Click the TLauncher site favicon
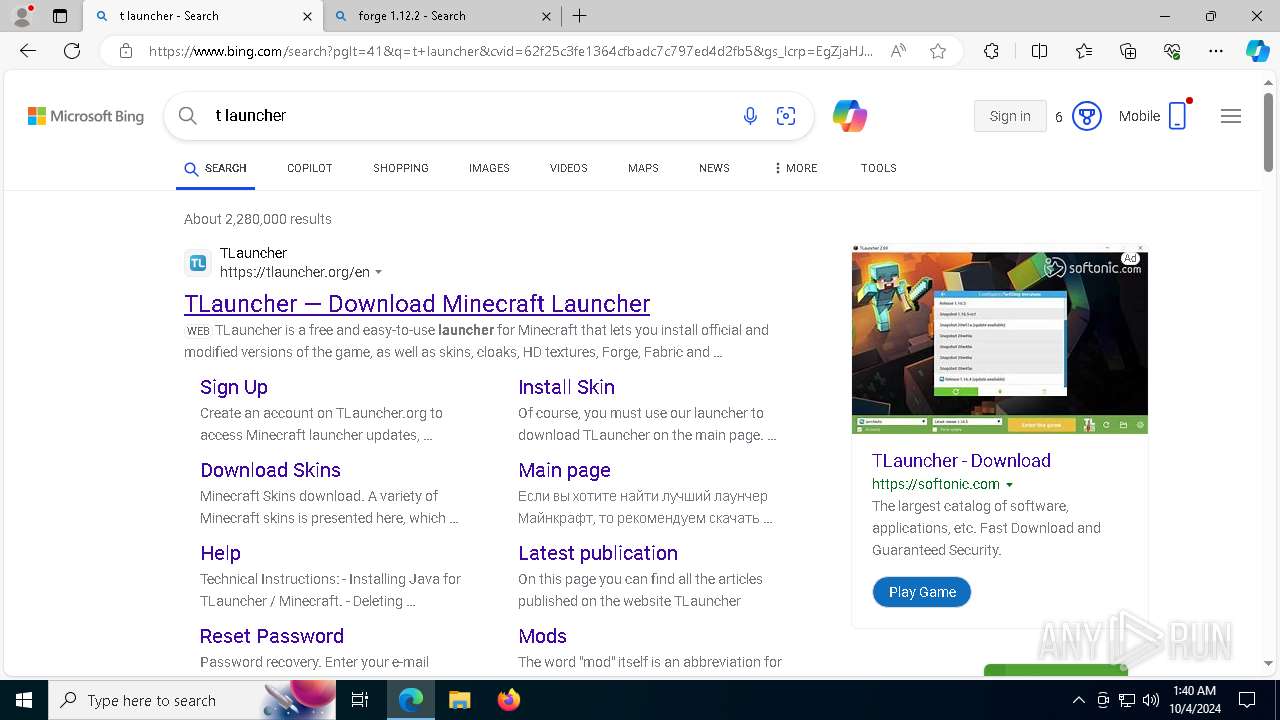The width and height of the screenshot is (1280, 720). (198, 263)
